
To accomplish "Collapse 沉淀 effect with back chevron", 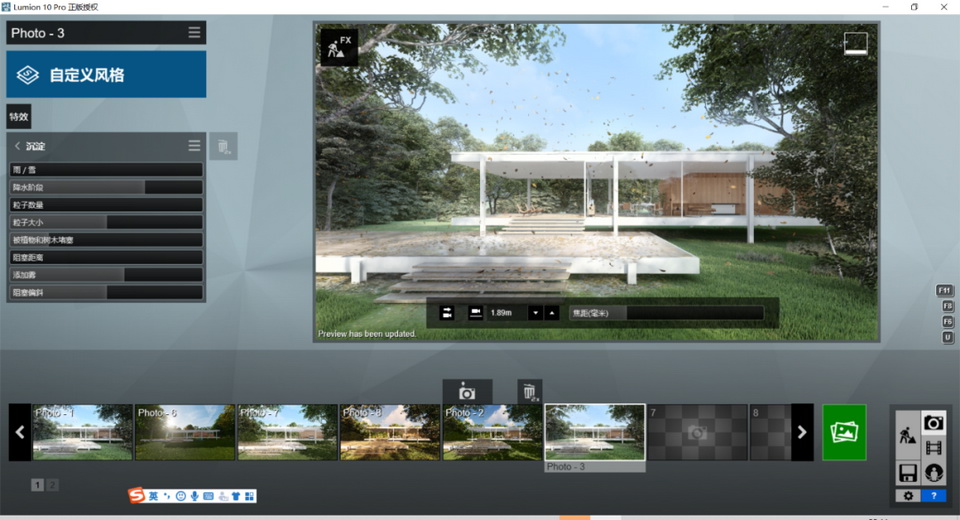I will (17, 146).
